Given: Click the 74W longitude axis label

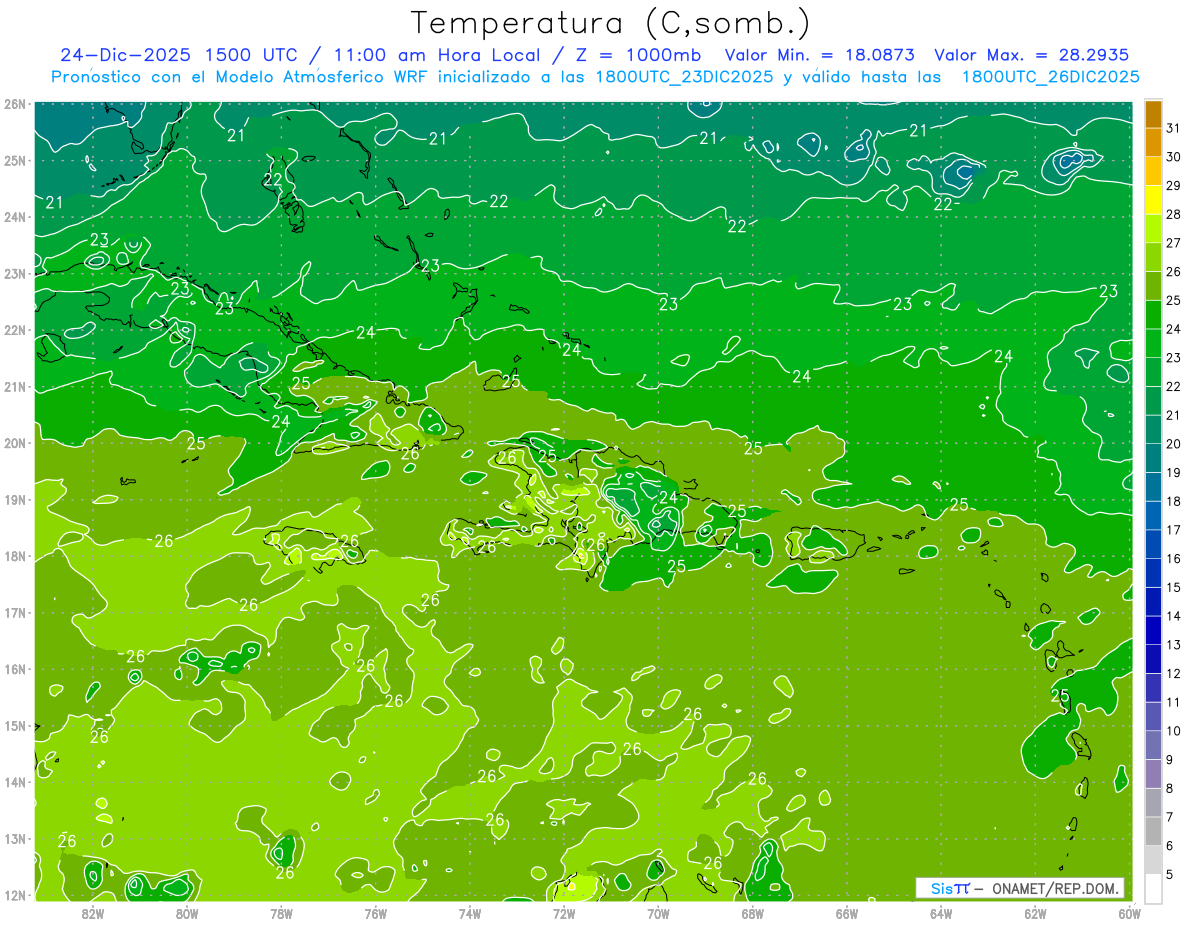Looking at the screenshot, I should [469, 913].
